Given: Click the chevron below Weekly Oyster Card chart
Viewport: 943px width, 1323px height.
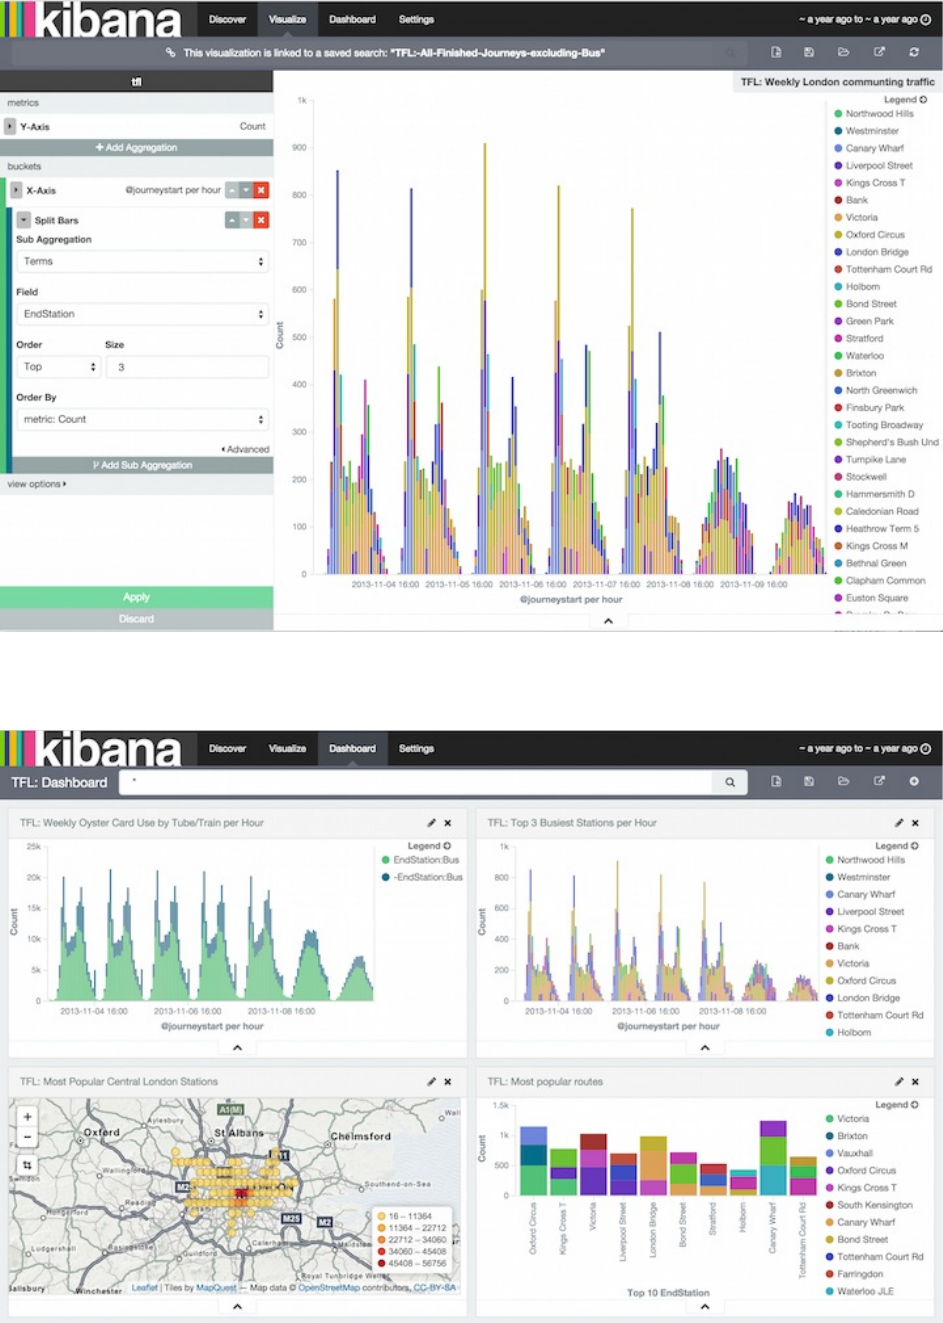Looking at the screenshot, I should 237,1048.
